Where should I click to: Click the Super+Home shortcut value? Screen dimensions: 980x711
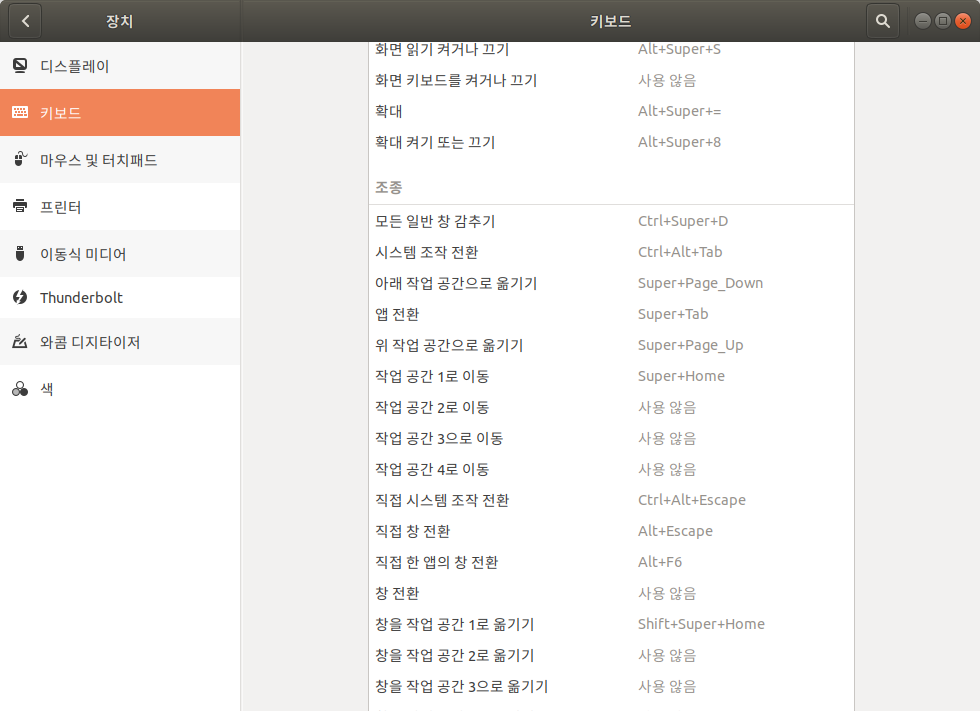tap(681, 376)
